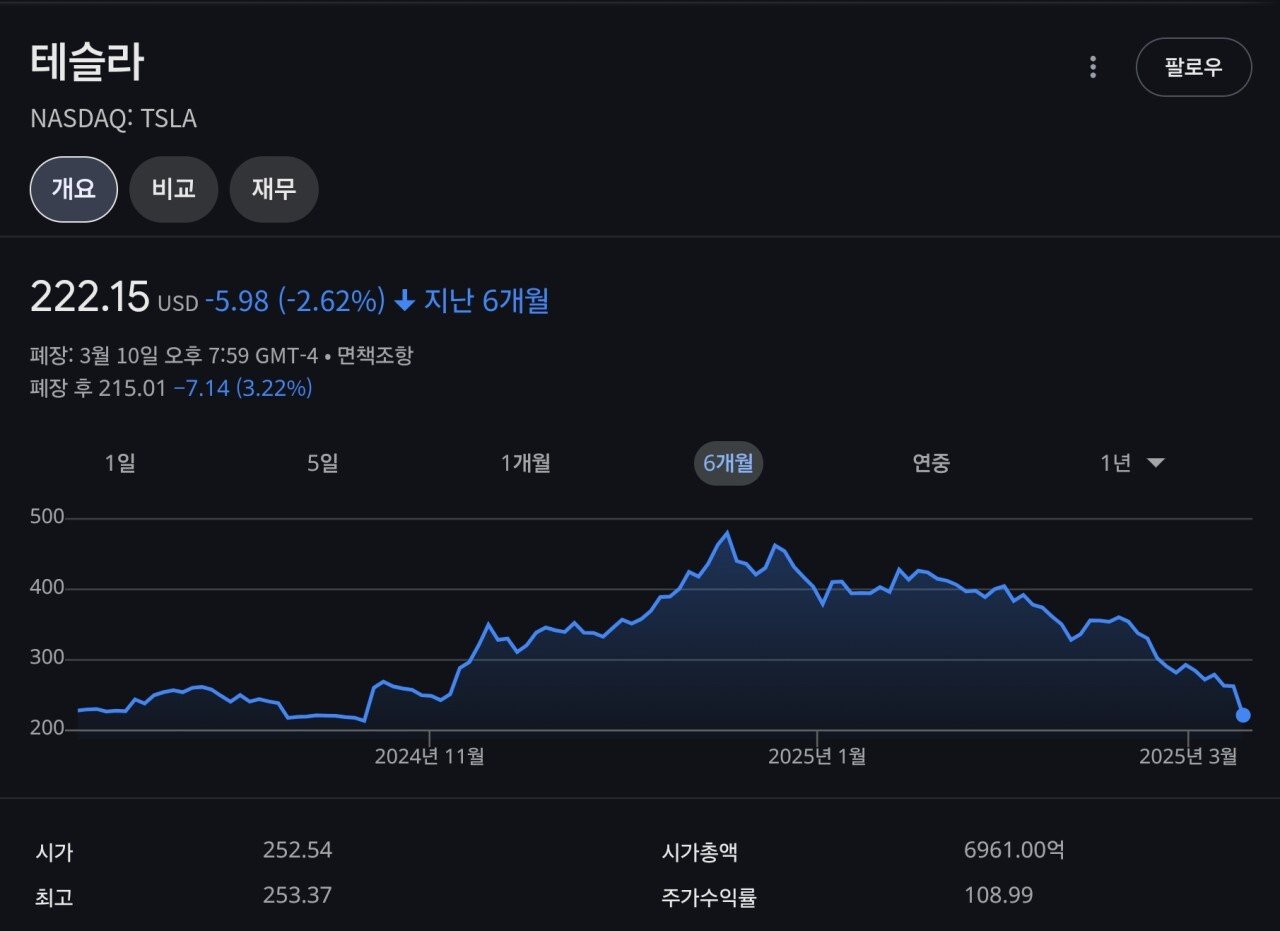Image resolution: width=1280 pixels, height=931 pixels.
Task: Switch the chart to the 5일 range
Action: pyautogui.click(x=323, y=463)
